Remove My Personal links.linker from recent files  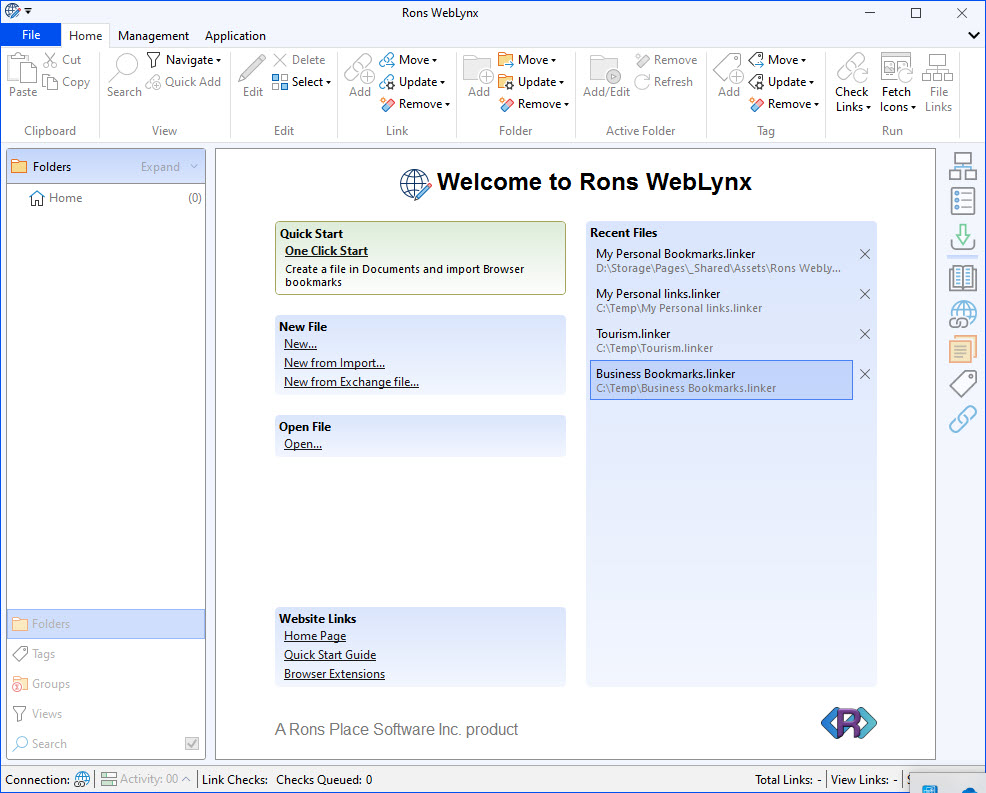(865, 294)
